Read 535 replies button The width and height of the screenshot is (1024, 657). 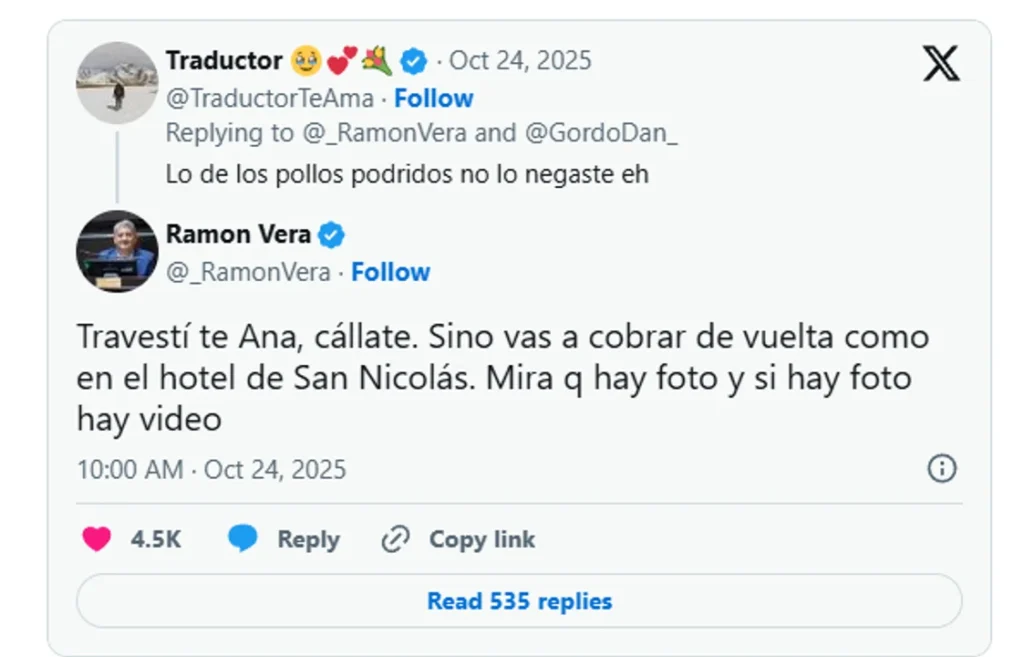click(x=519, y=601)
